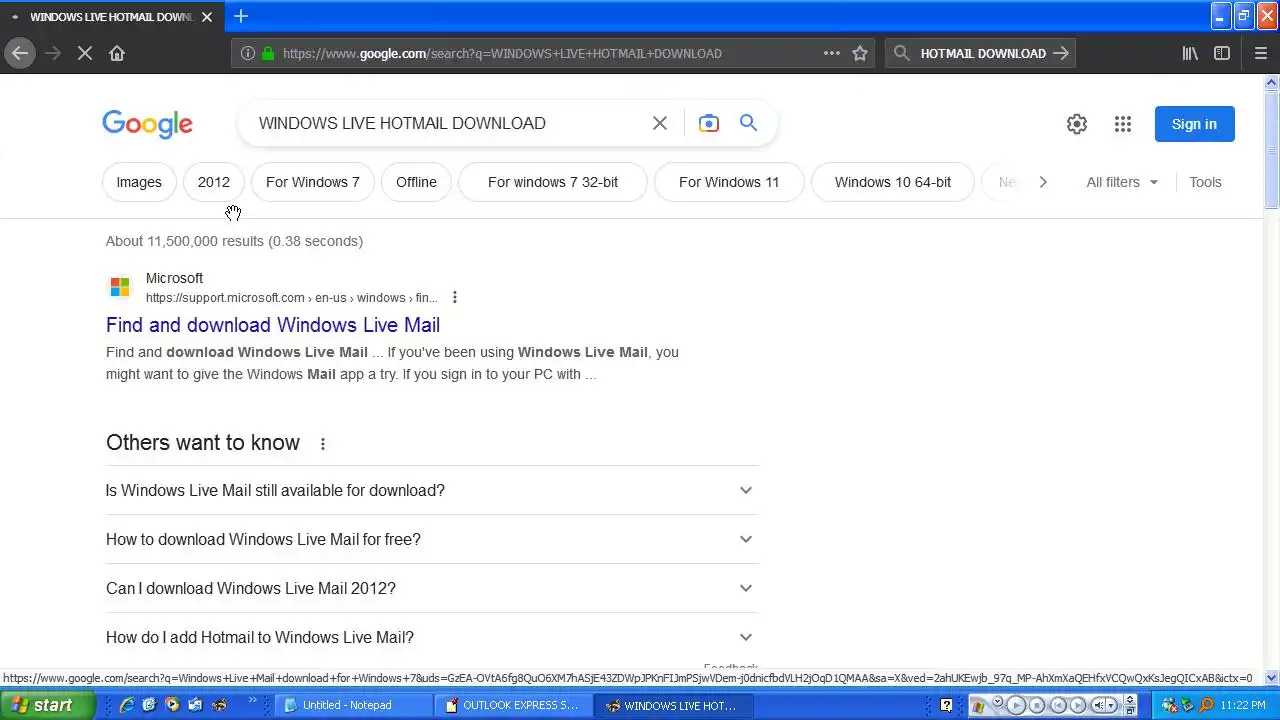Launch Windows Media Player from quick launch
The image size is (1280, 720).
click(172, 705)
